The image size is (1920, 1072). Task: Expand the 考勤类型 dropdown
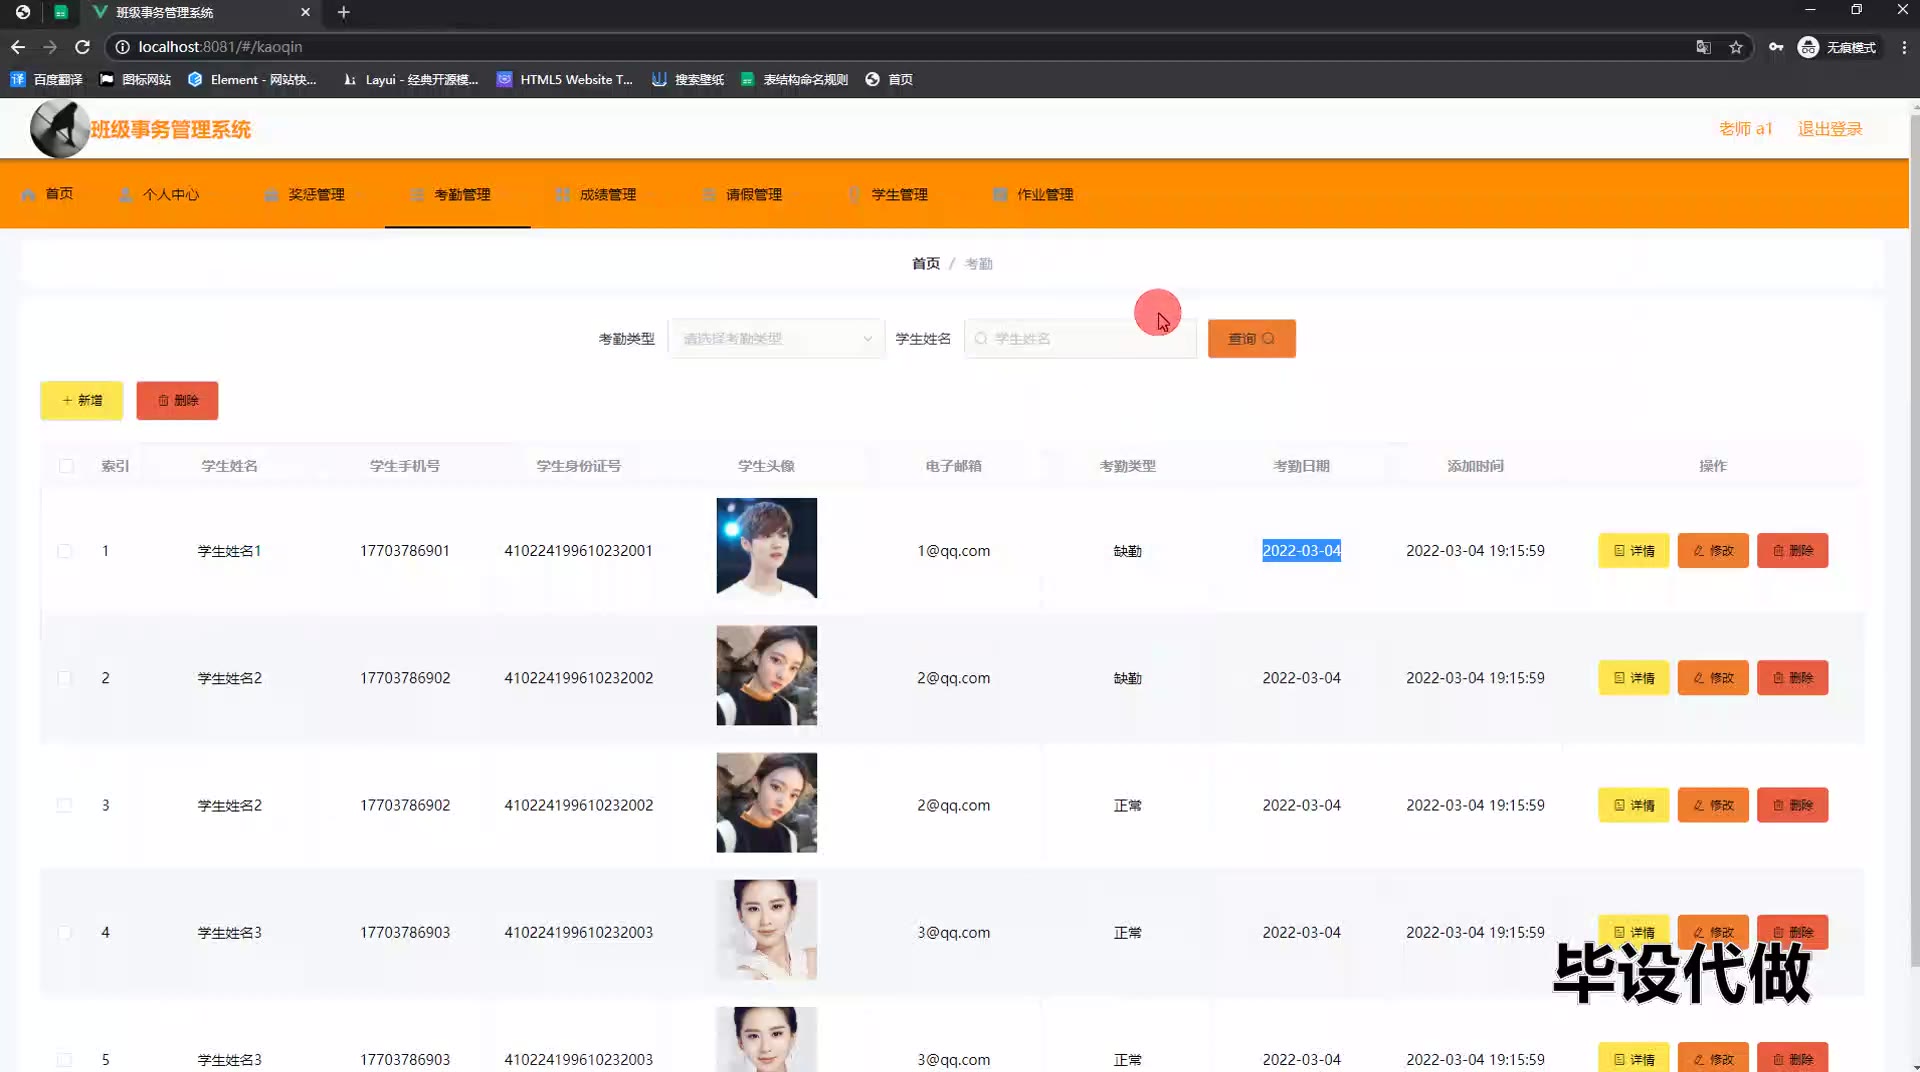coord(776,339)
